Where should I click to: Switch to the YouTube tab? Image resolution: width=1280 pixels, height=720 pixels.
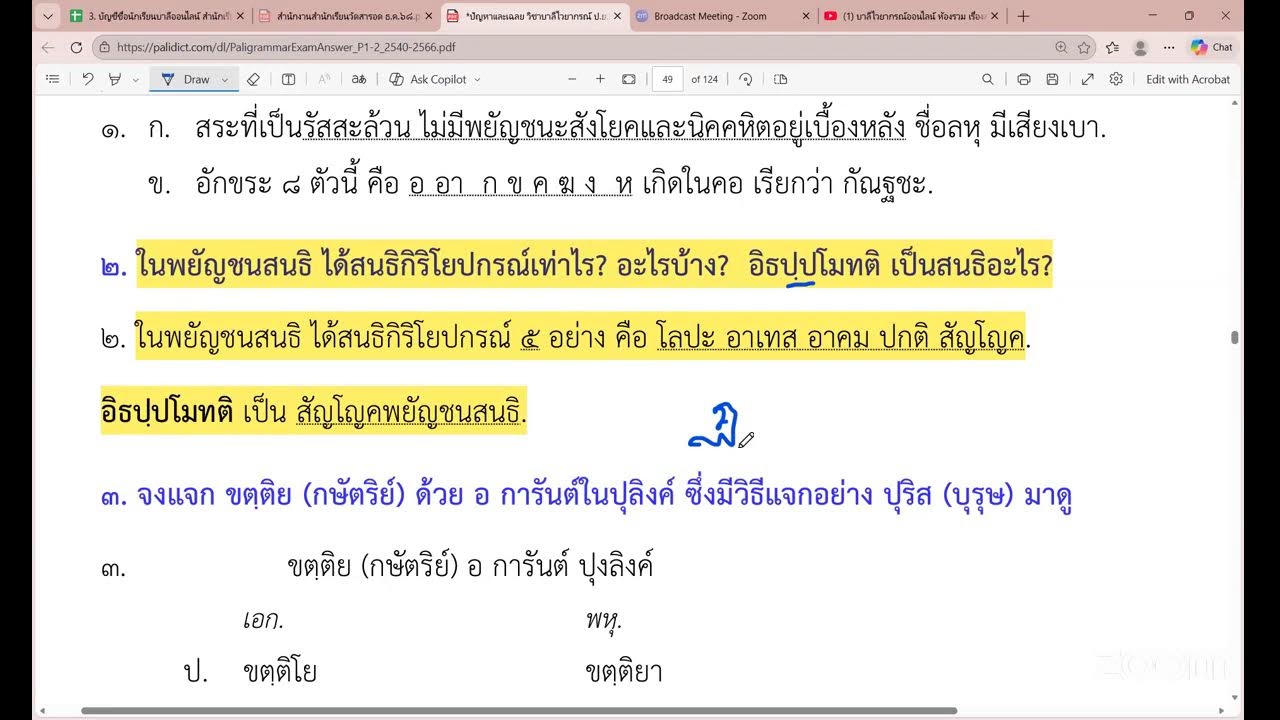(910, 16)
